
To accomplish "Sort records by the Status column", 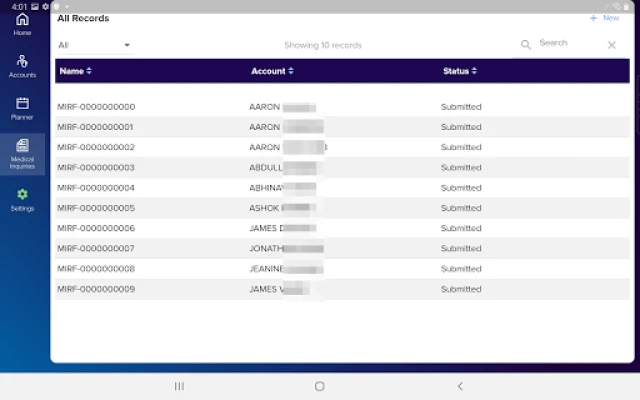I will [x=460, y=71].
